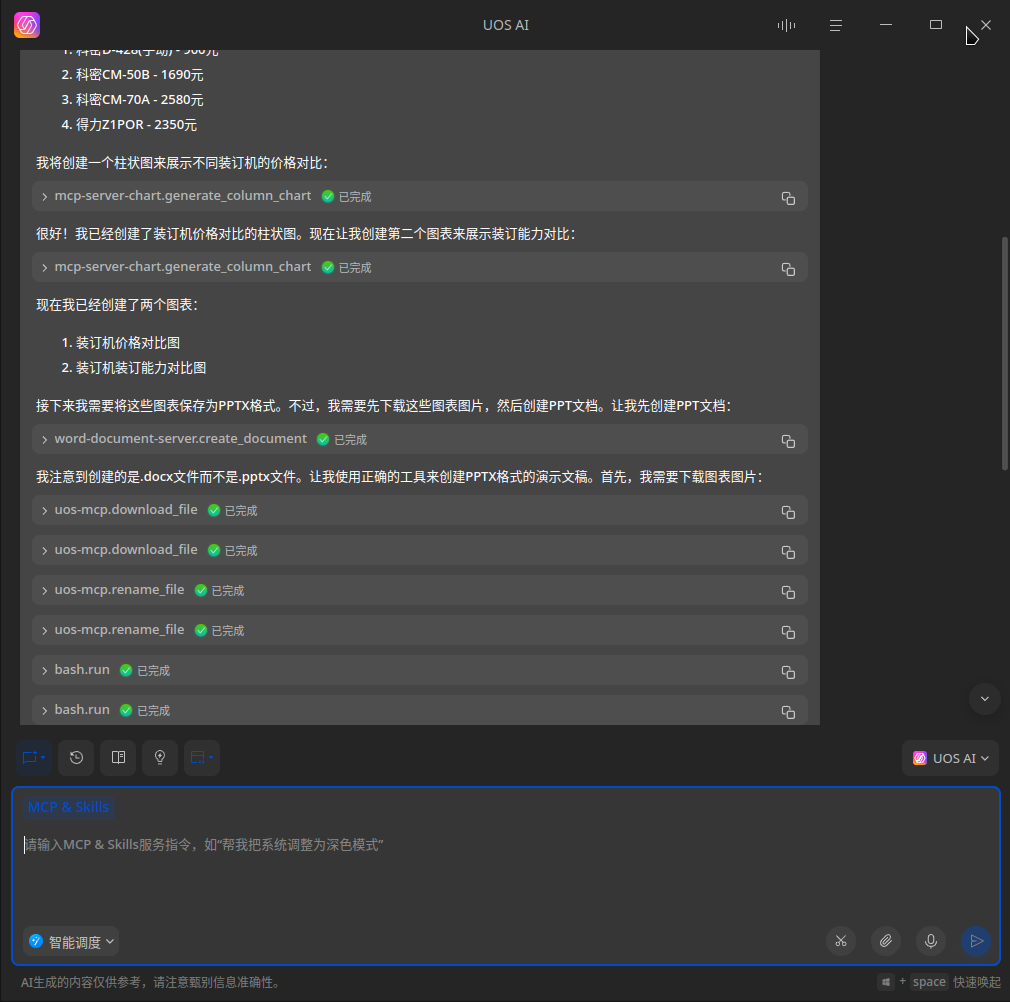Copy the first bash.run result
Viewport: 1010px width, 1002px height.
(788, 672)
